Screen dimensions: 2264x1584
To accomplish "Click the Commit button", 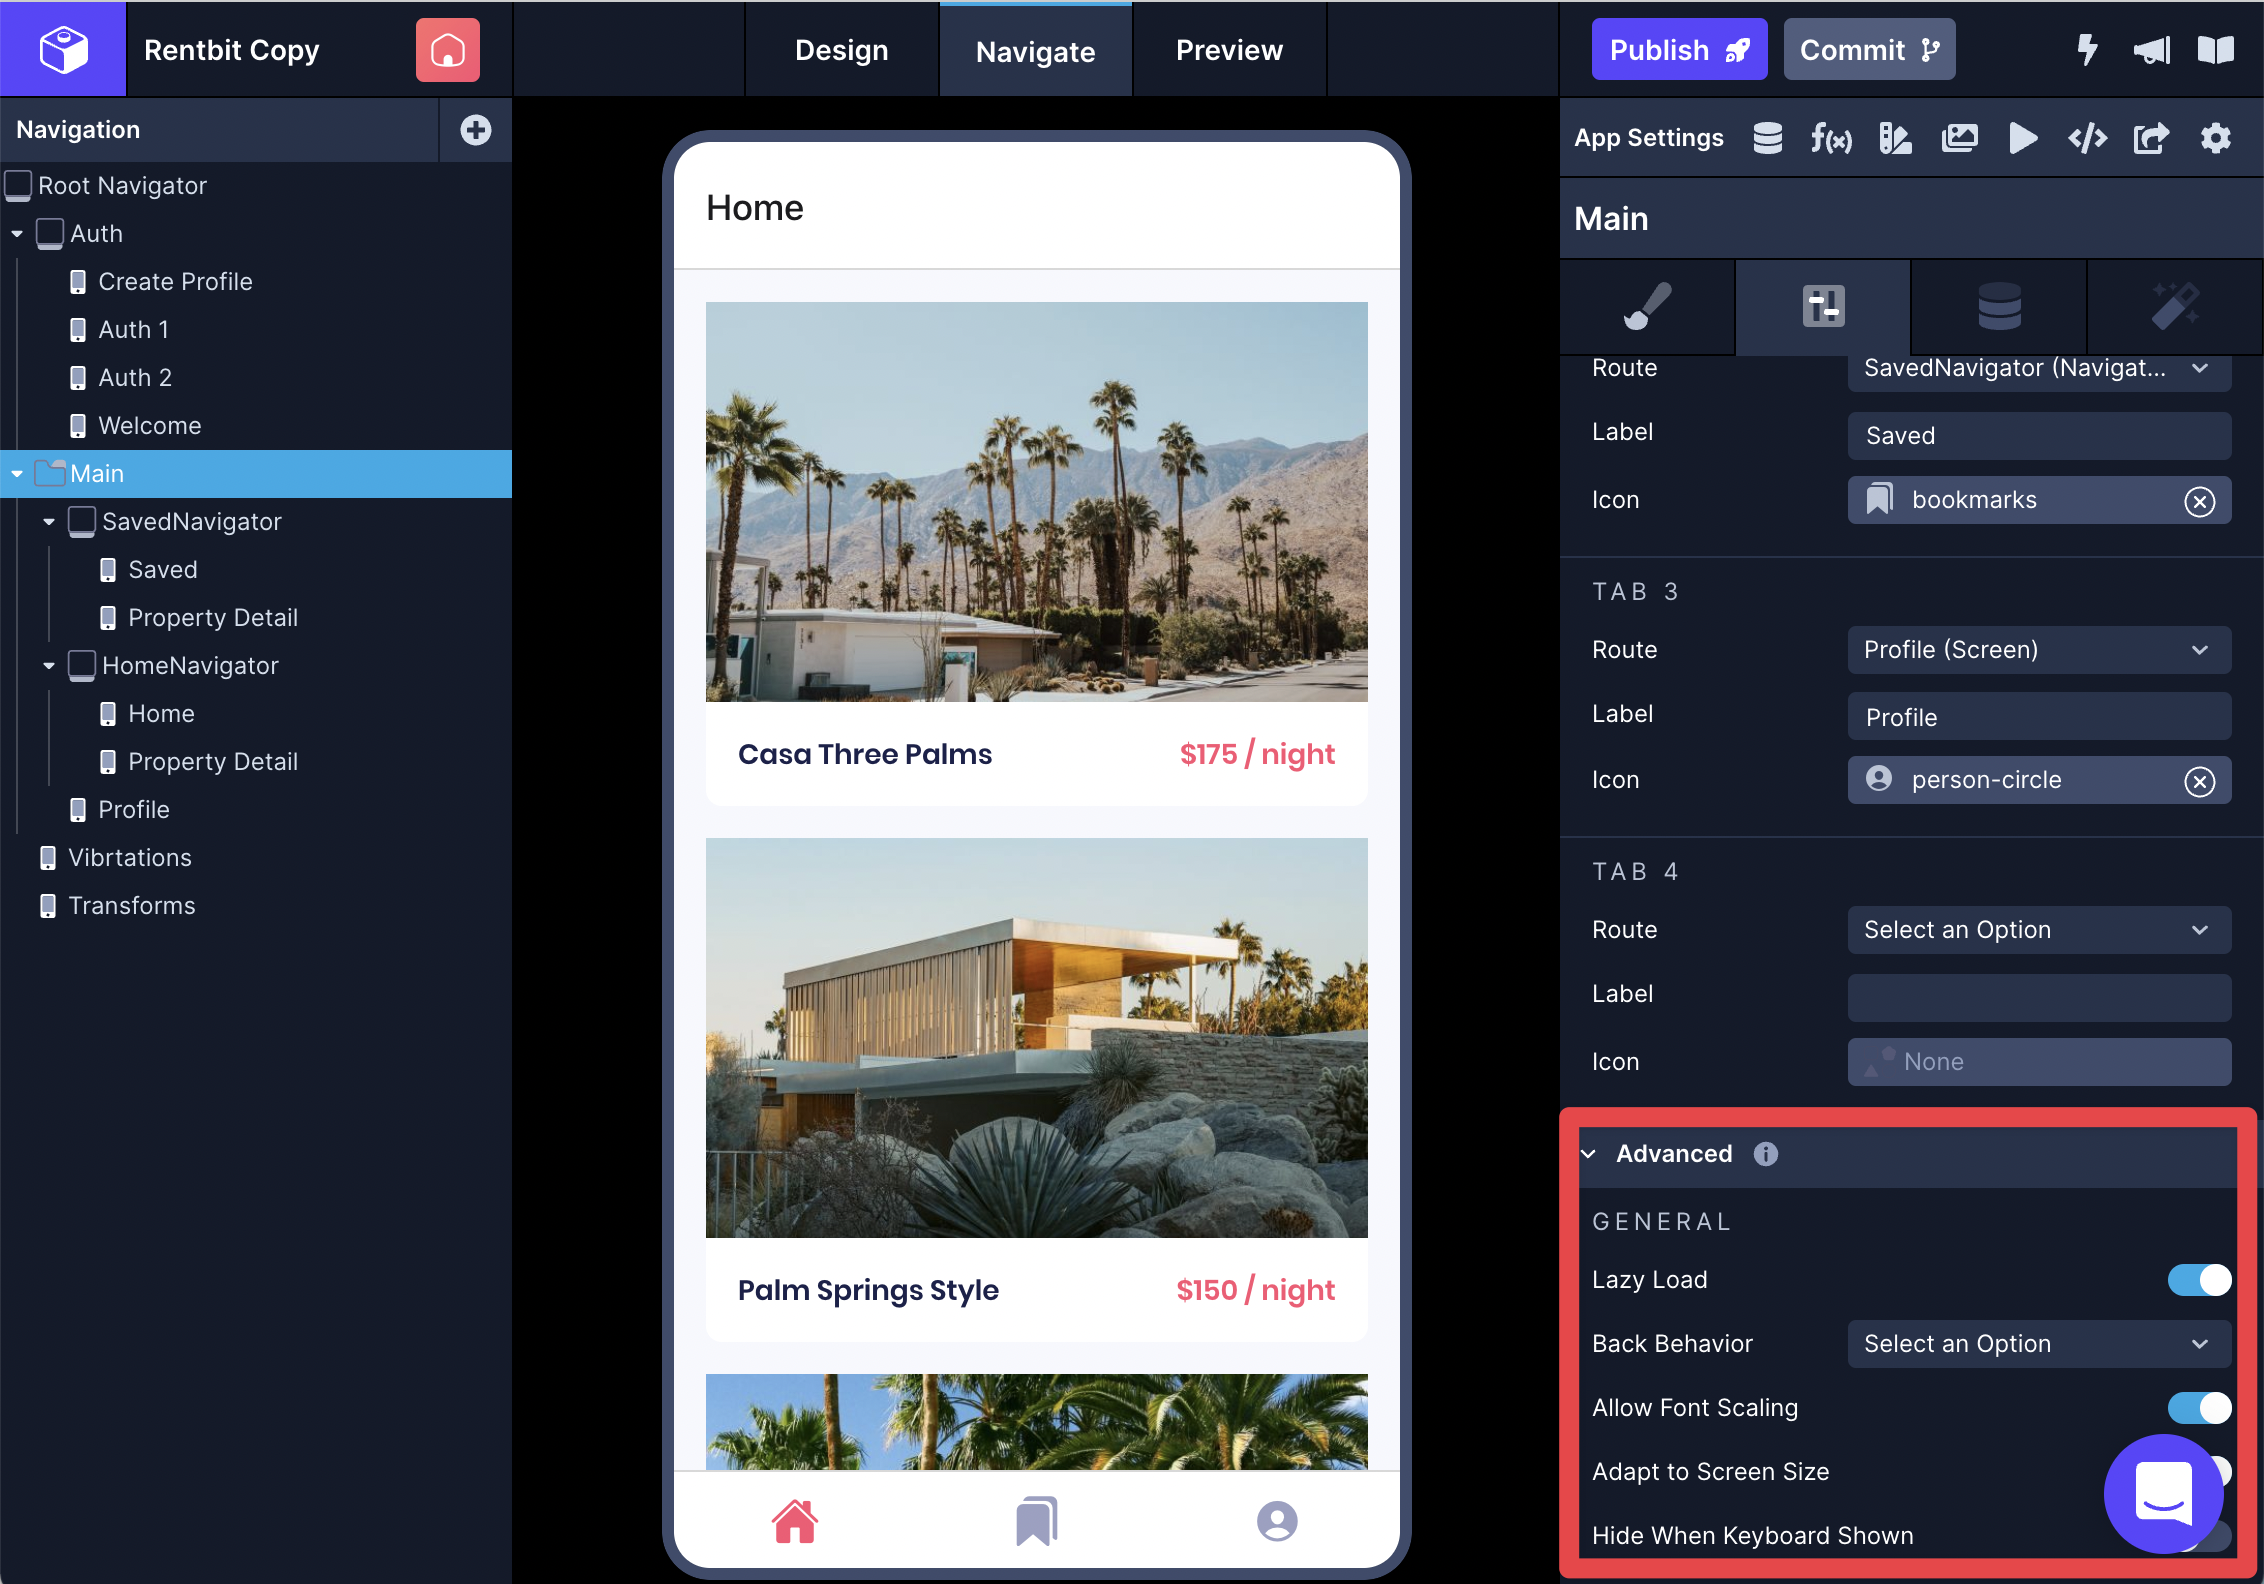I will [x=1868, y=50].
